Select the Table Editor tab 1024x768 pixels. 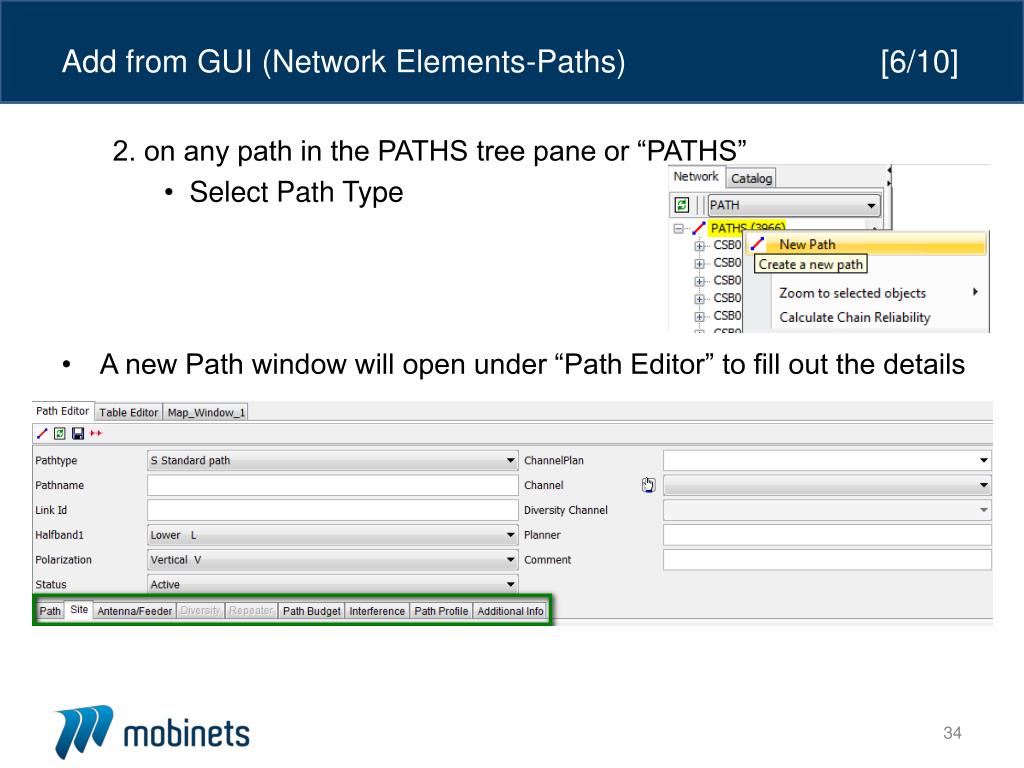click(x=129, y=413)
